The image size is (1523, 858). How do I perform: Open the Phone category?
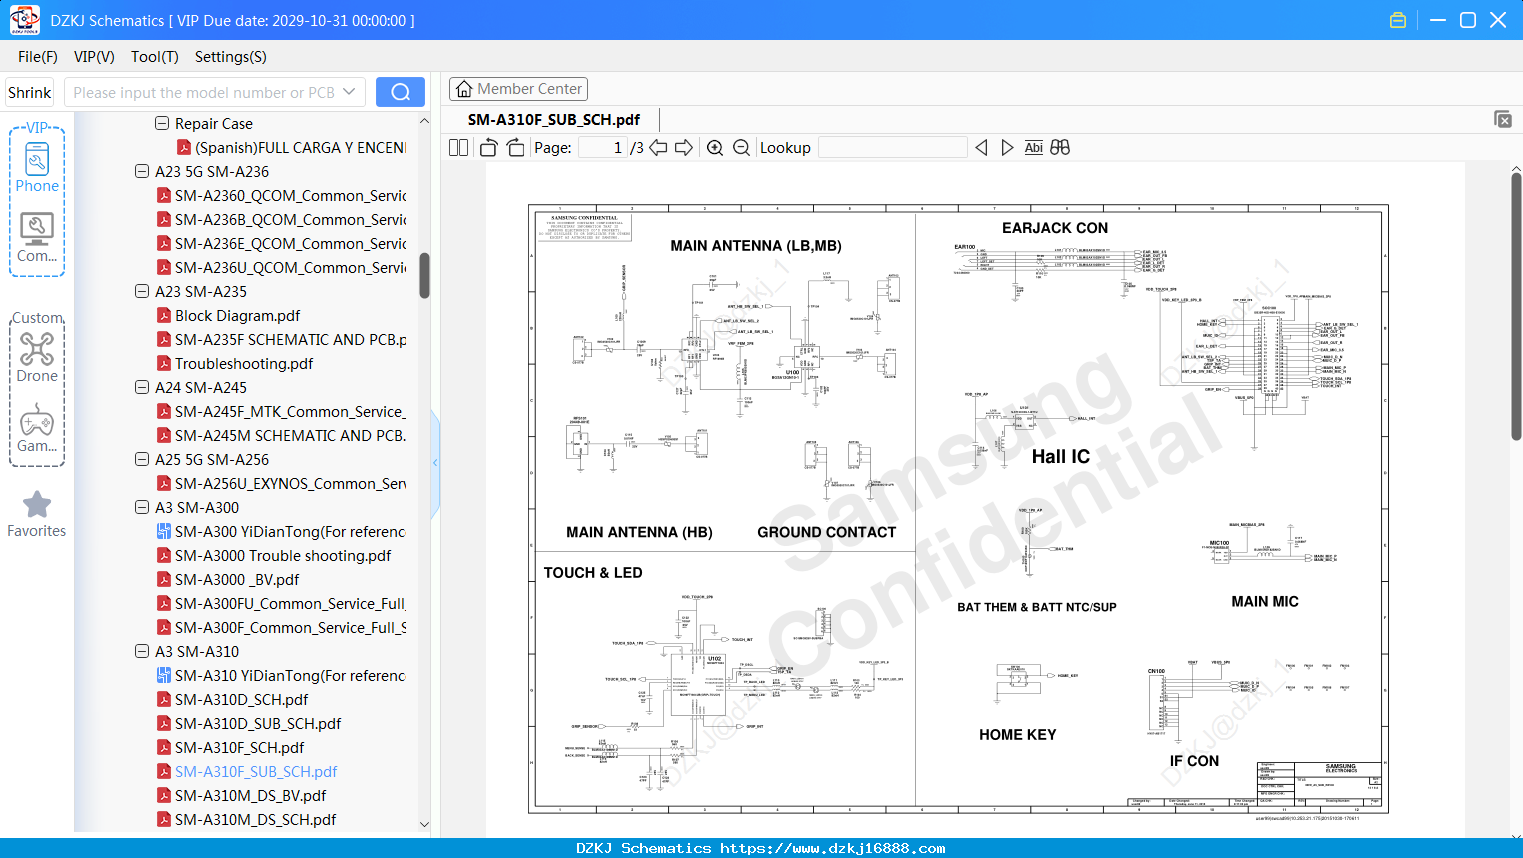[x=37, y=167]
